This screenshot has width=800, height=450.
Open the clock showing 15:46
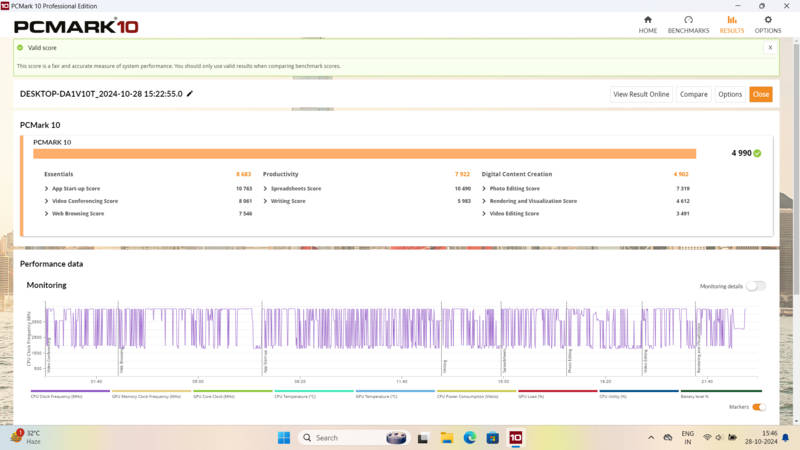[761, 437]
